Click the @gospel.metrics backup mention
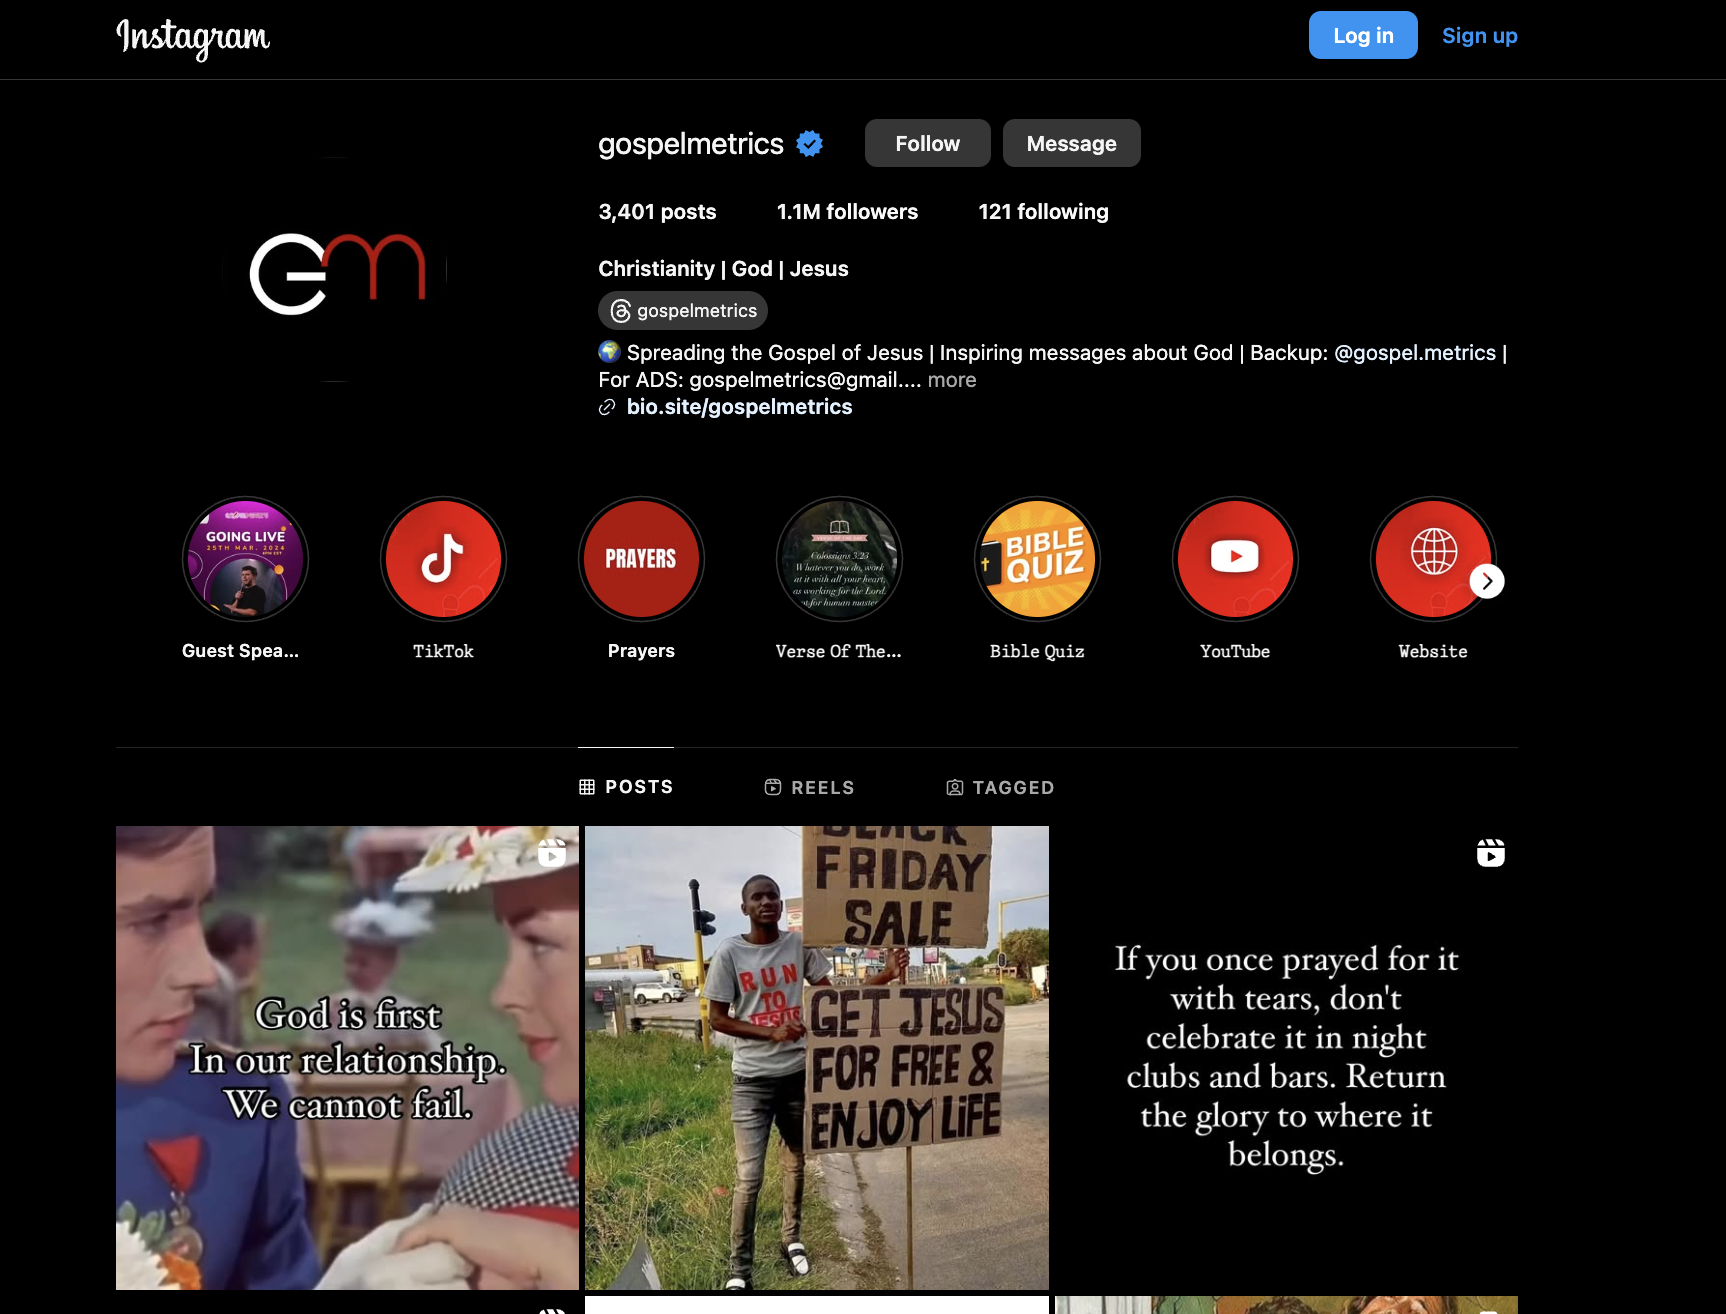This screenshot has height=1314, width=1726. pyautogui.click(x=1415, y=353)
